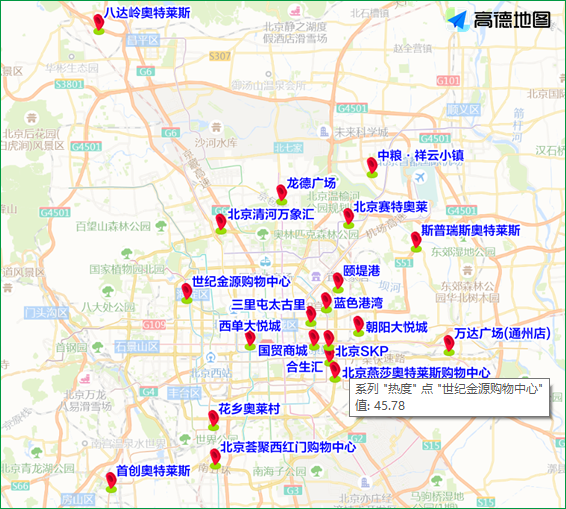
Task: Select the 花乡奥莱村 map pin
Action: [x=214, y=420]
